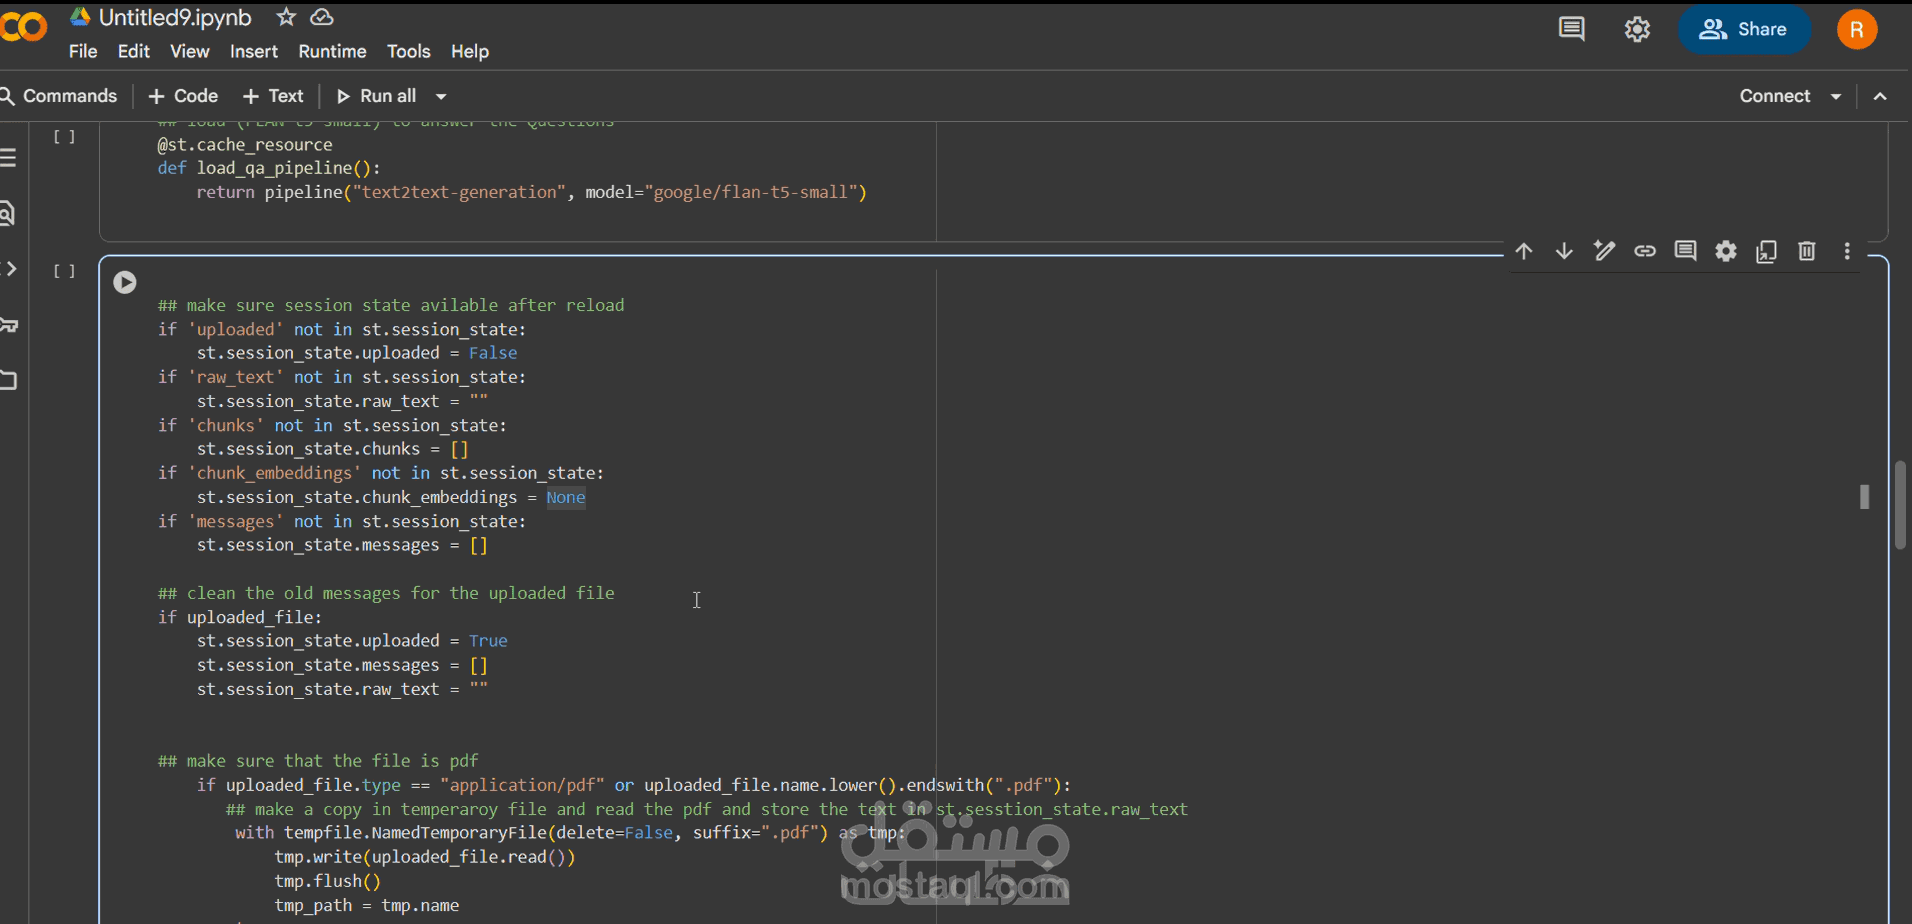Click "google/flan-t5-small" model string
Screen dimensions: 1912x924
755,192
